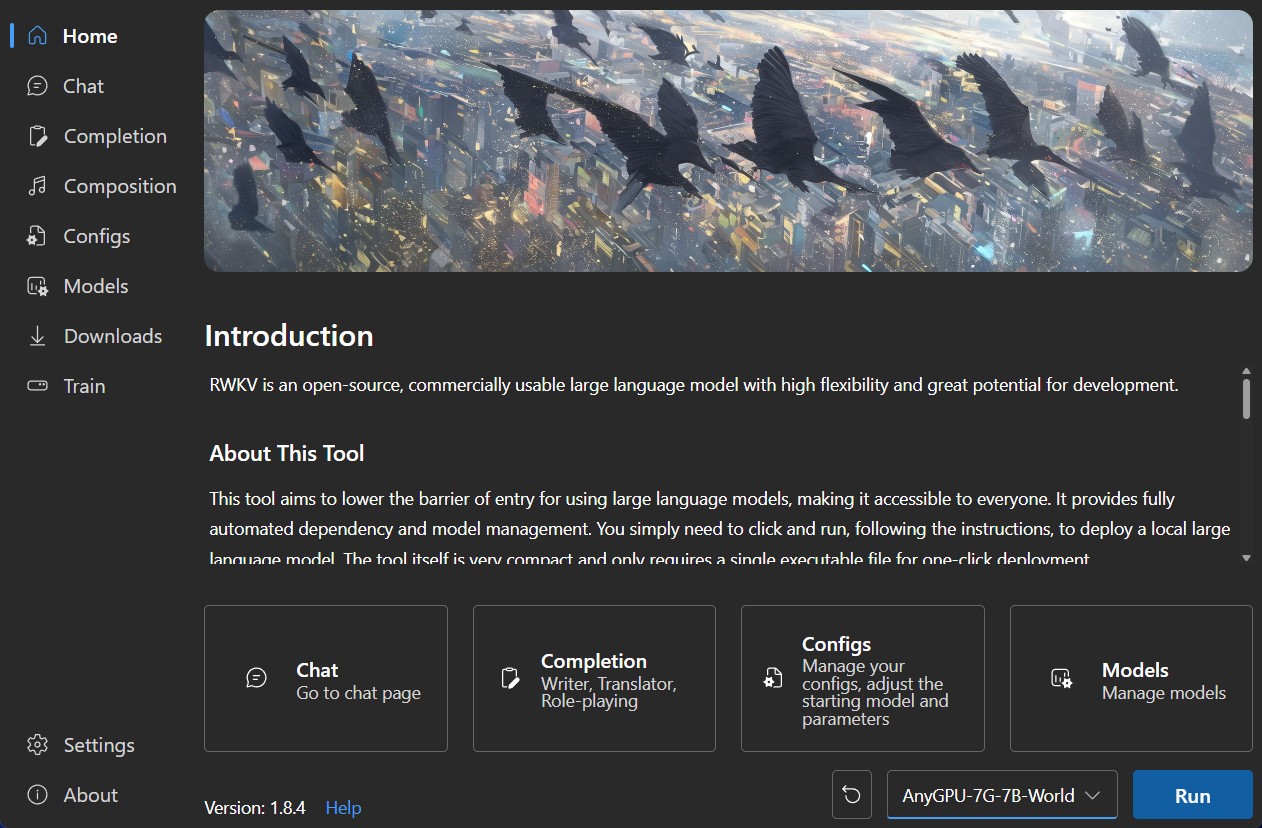Click the Home house icon in sidebar

[x=38, y=36]
